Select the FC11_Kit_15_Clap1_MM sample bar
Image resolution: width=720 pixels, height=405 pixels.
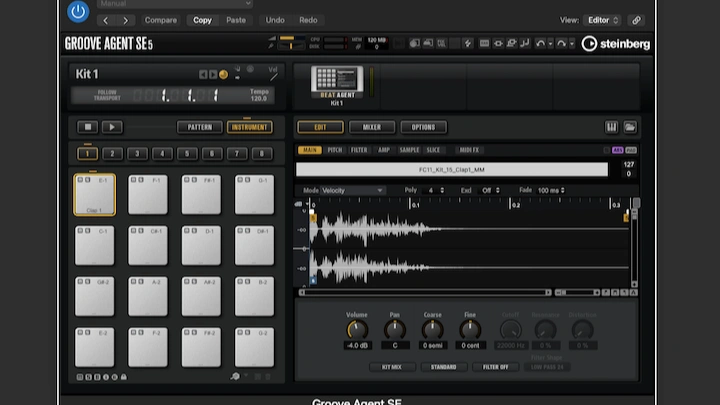452,169
